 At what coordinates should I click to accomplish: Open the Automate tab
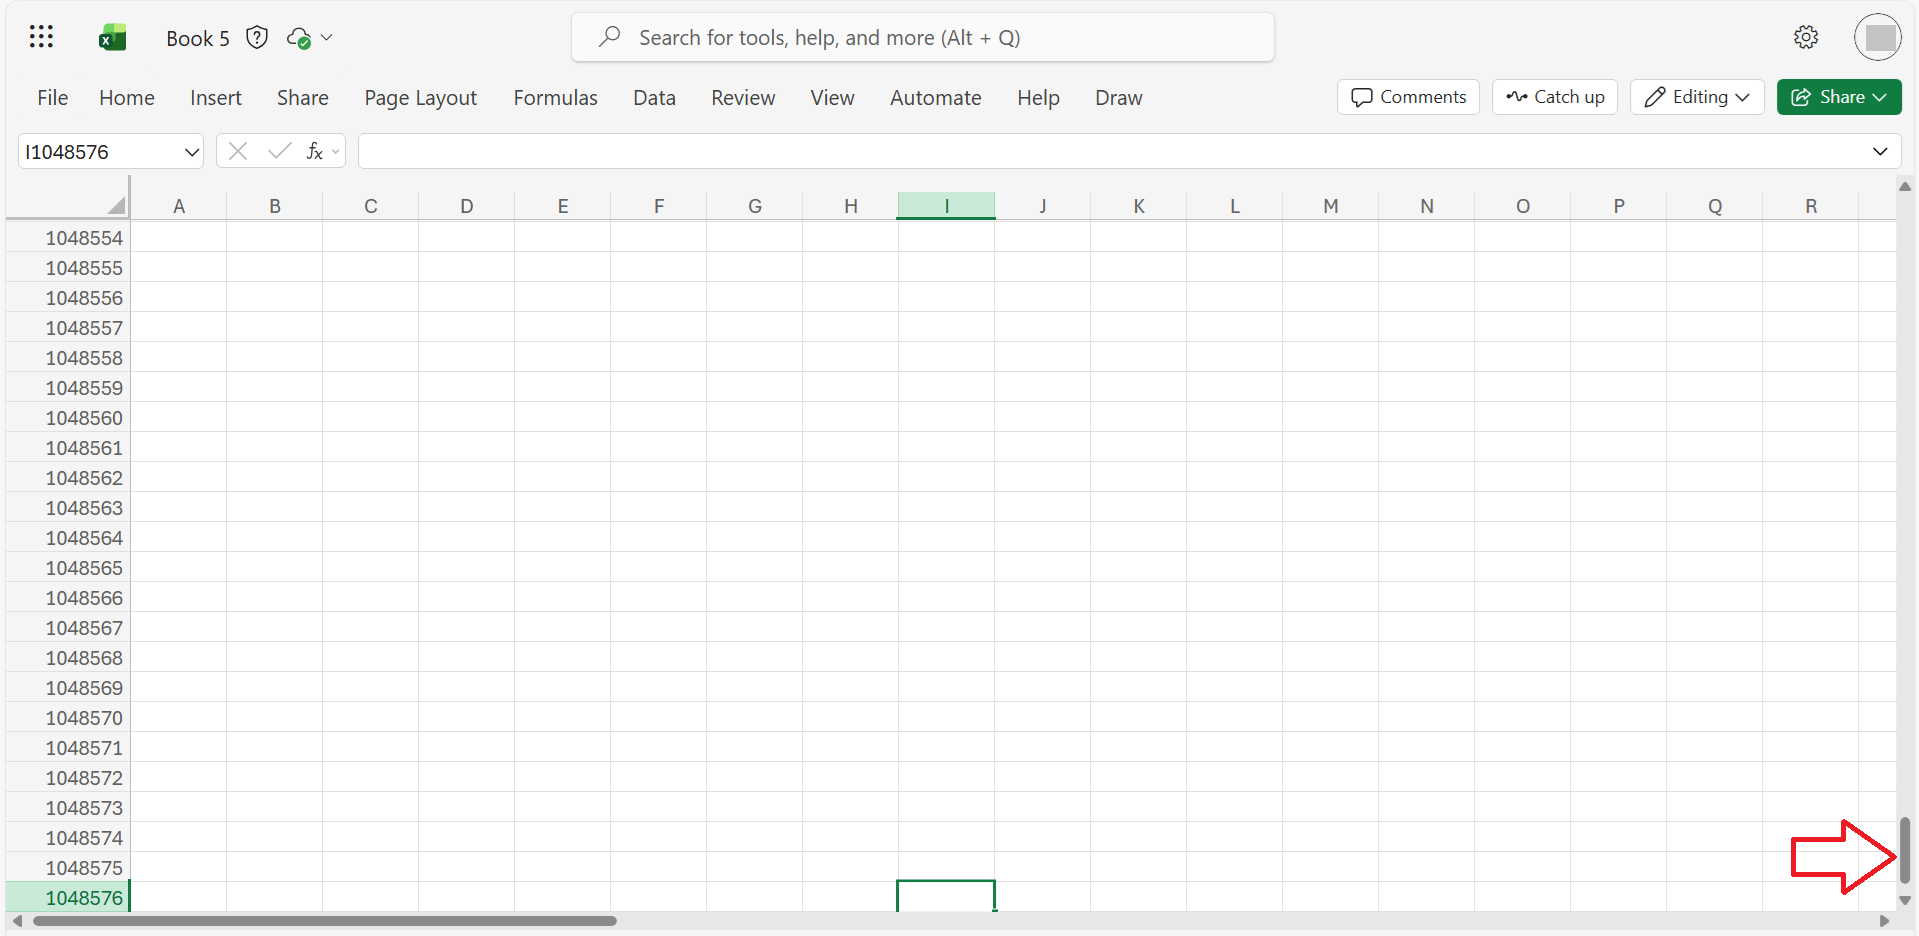pyautogui.click(x=935, y=98)
